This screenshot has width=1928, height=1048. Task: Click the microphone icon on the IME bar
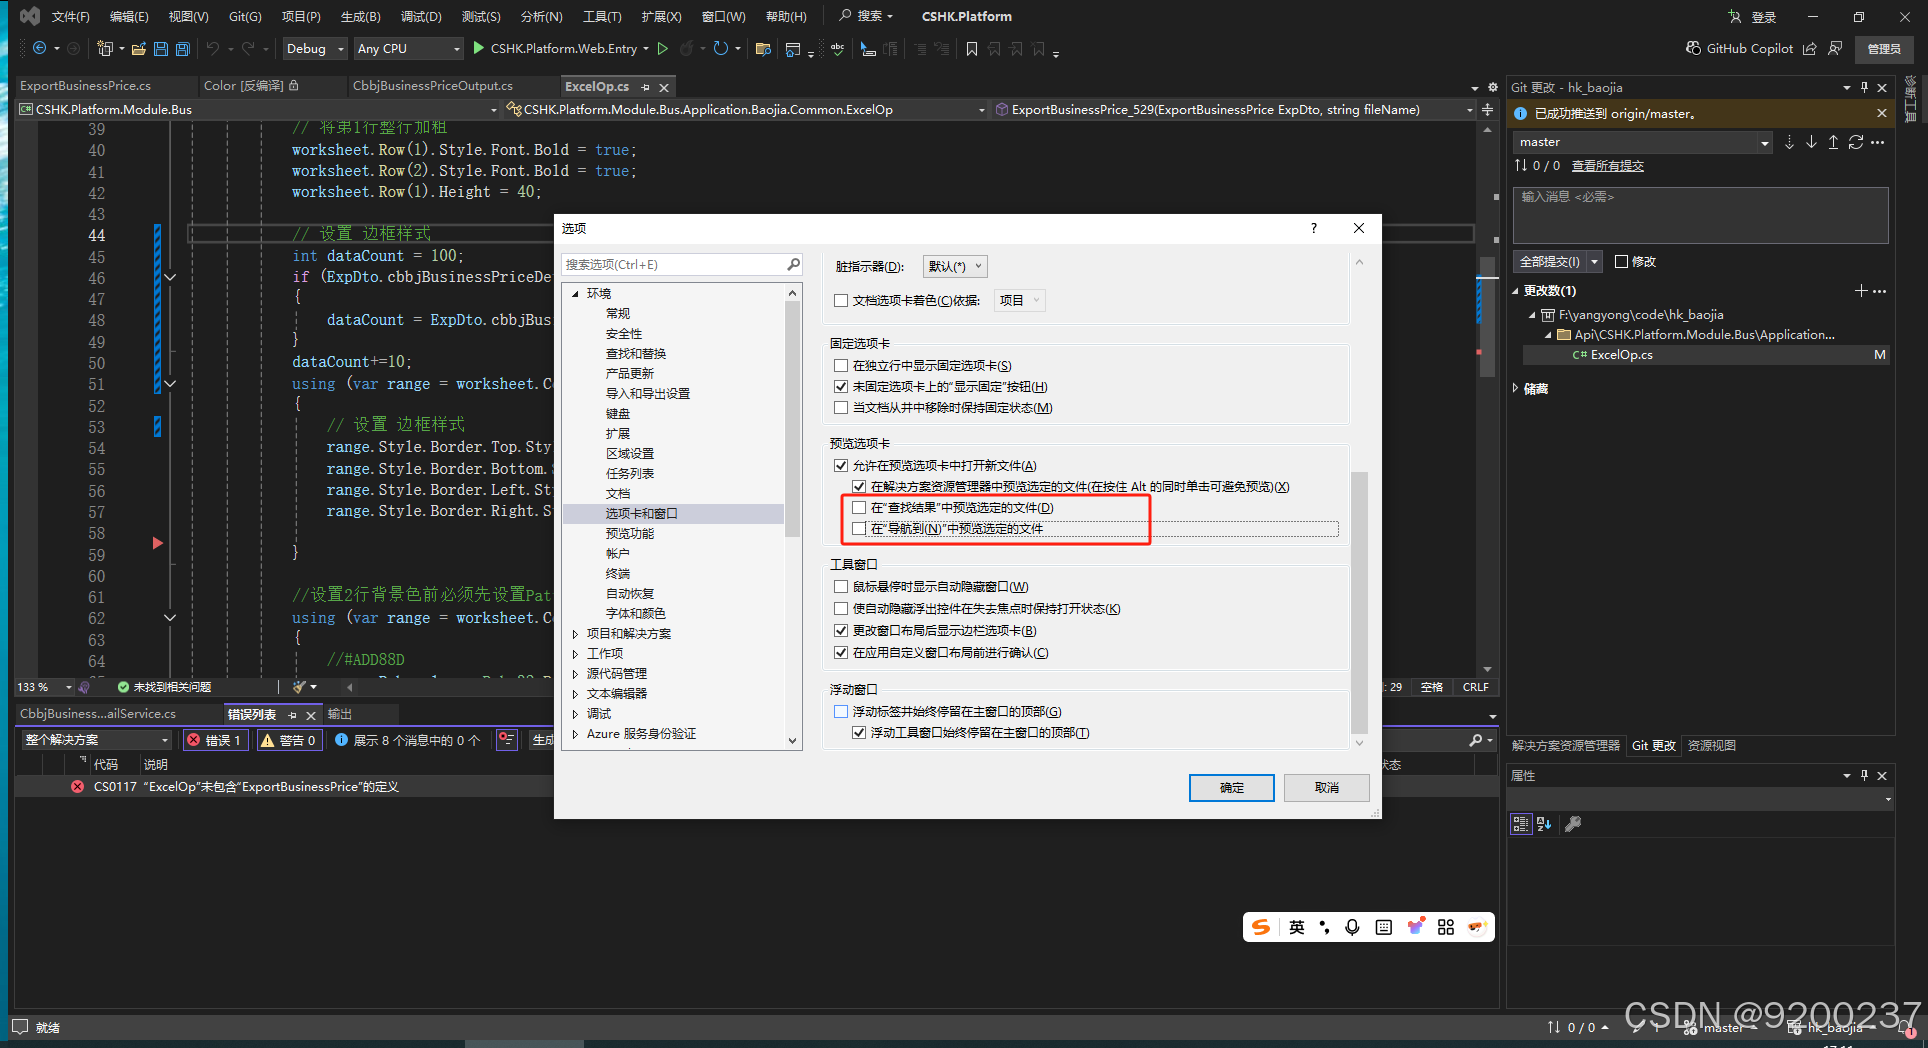tap(1352, 927)
